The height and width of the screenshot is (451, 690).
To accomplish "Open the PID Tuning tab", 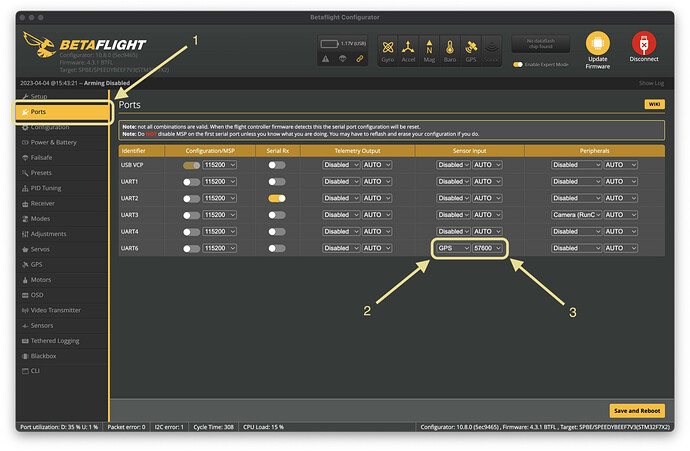I will tap(62, 188).
